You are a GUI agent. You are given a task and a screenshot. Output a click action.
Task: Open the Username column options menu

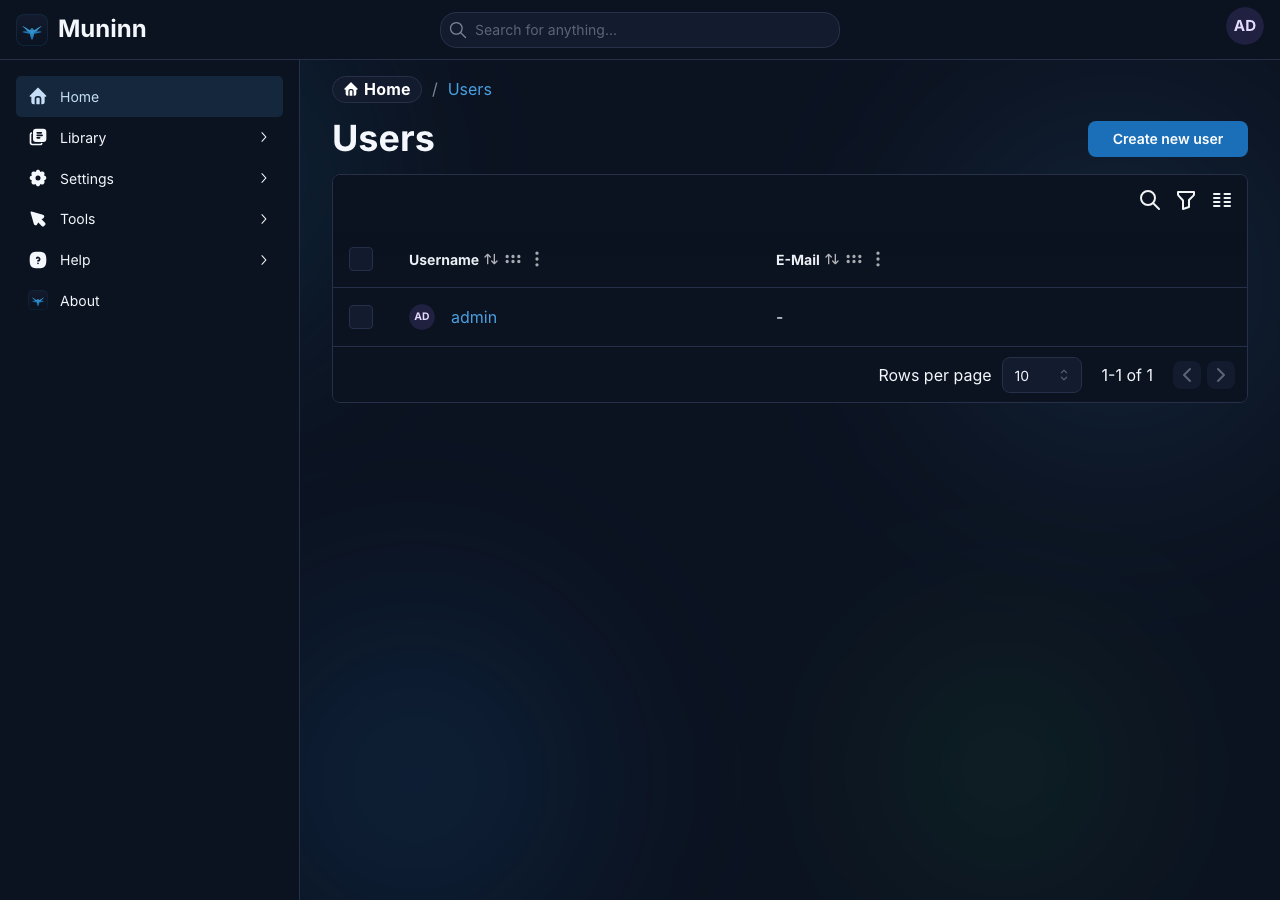[x=537, y=259]
